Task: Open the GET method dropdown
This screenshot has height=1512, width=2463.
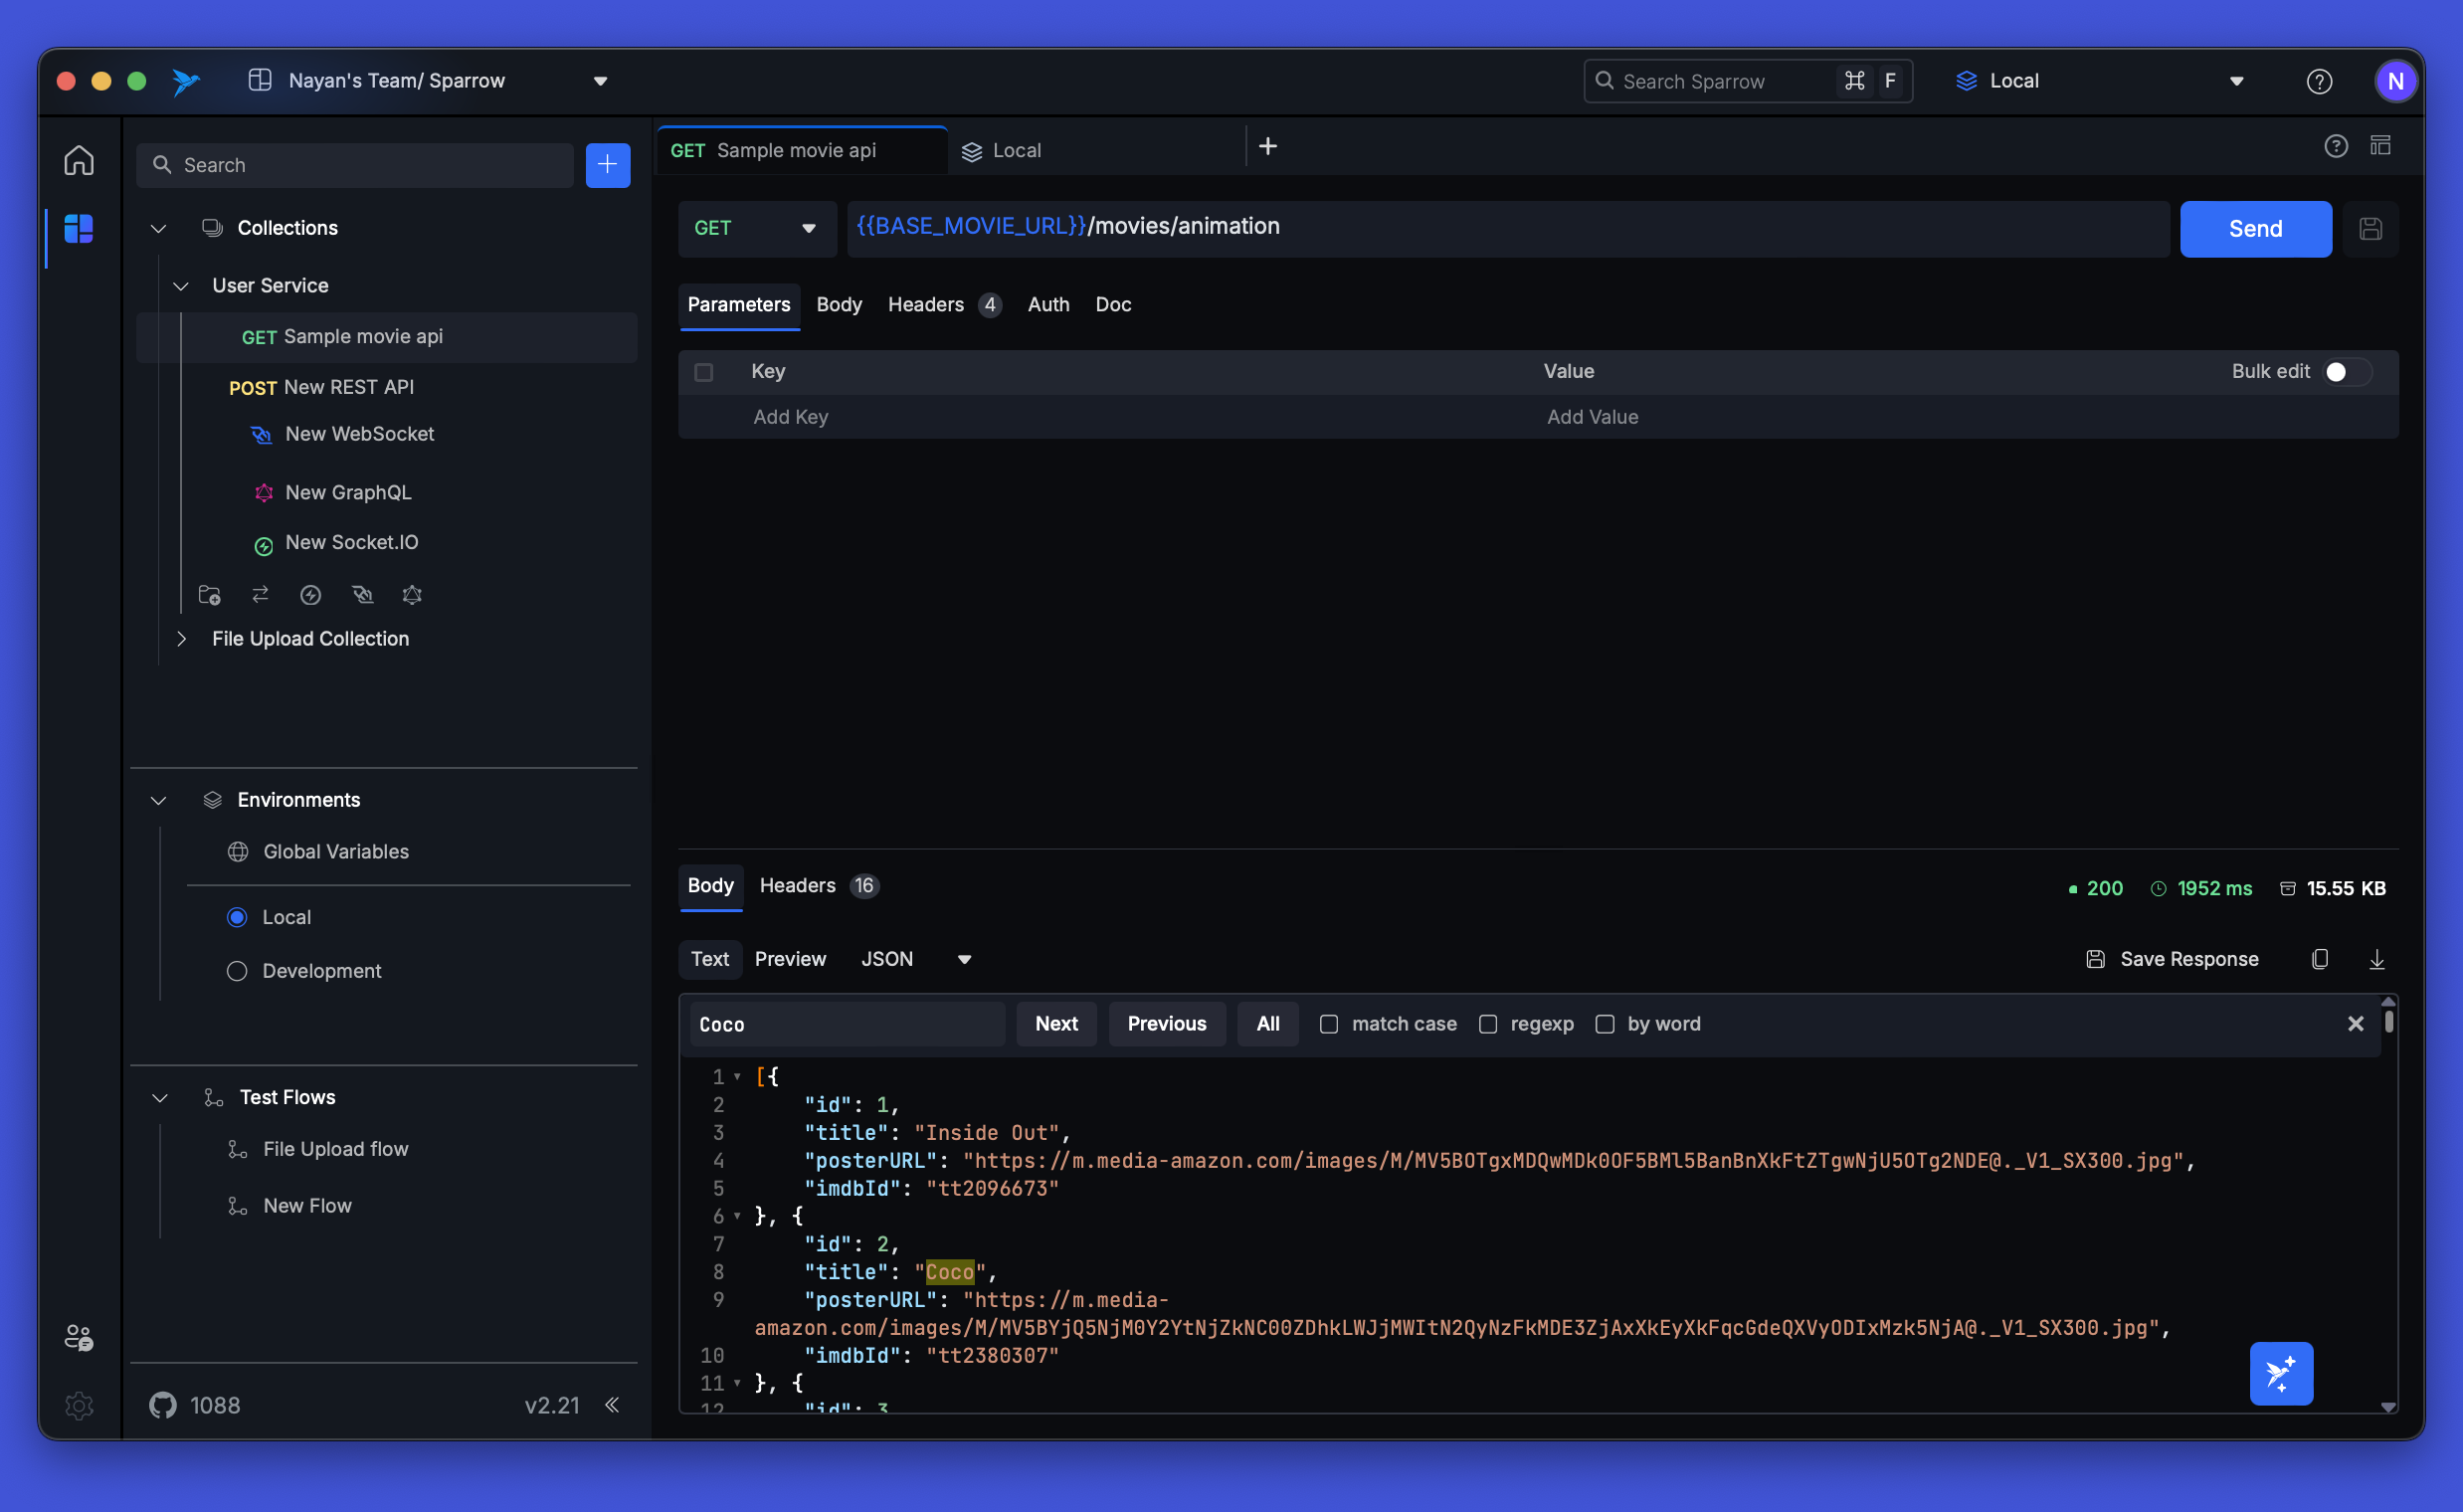Action: [x=756, y=229]
